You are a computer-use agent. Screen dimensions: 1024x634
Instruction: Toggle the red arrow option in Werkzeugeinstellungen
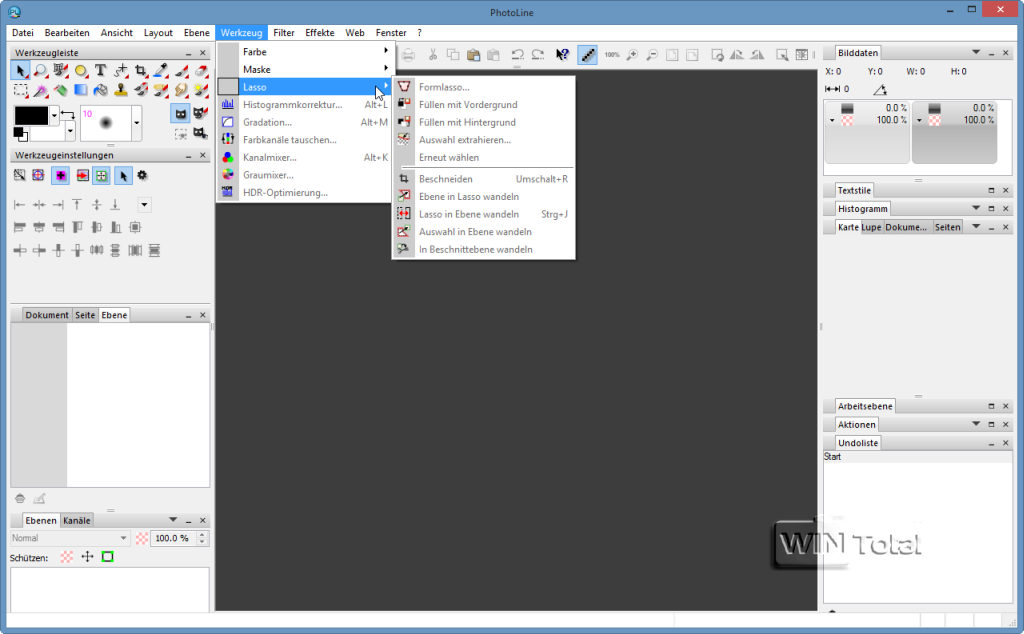[x=82, y=175]
